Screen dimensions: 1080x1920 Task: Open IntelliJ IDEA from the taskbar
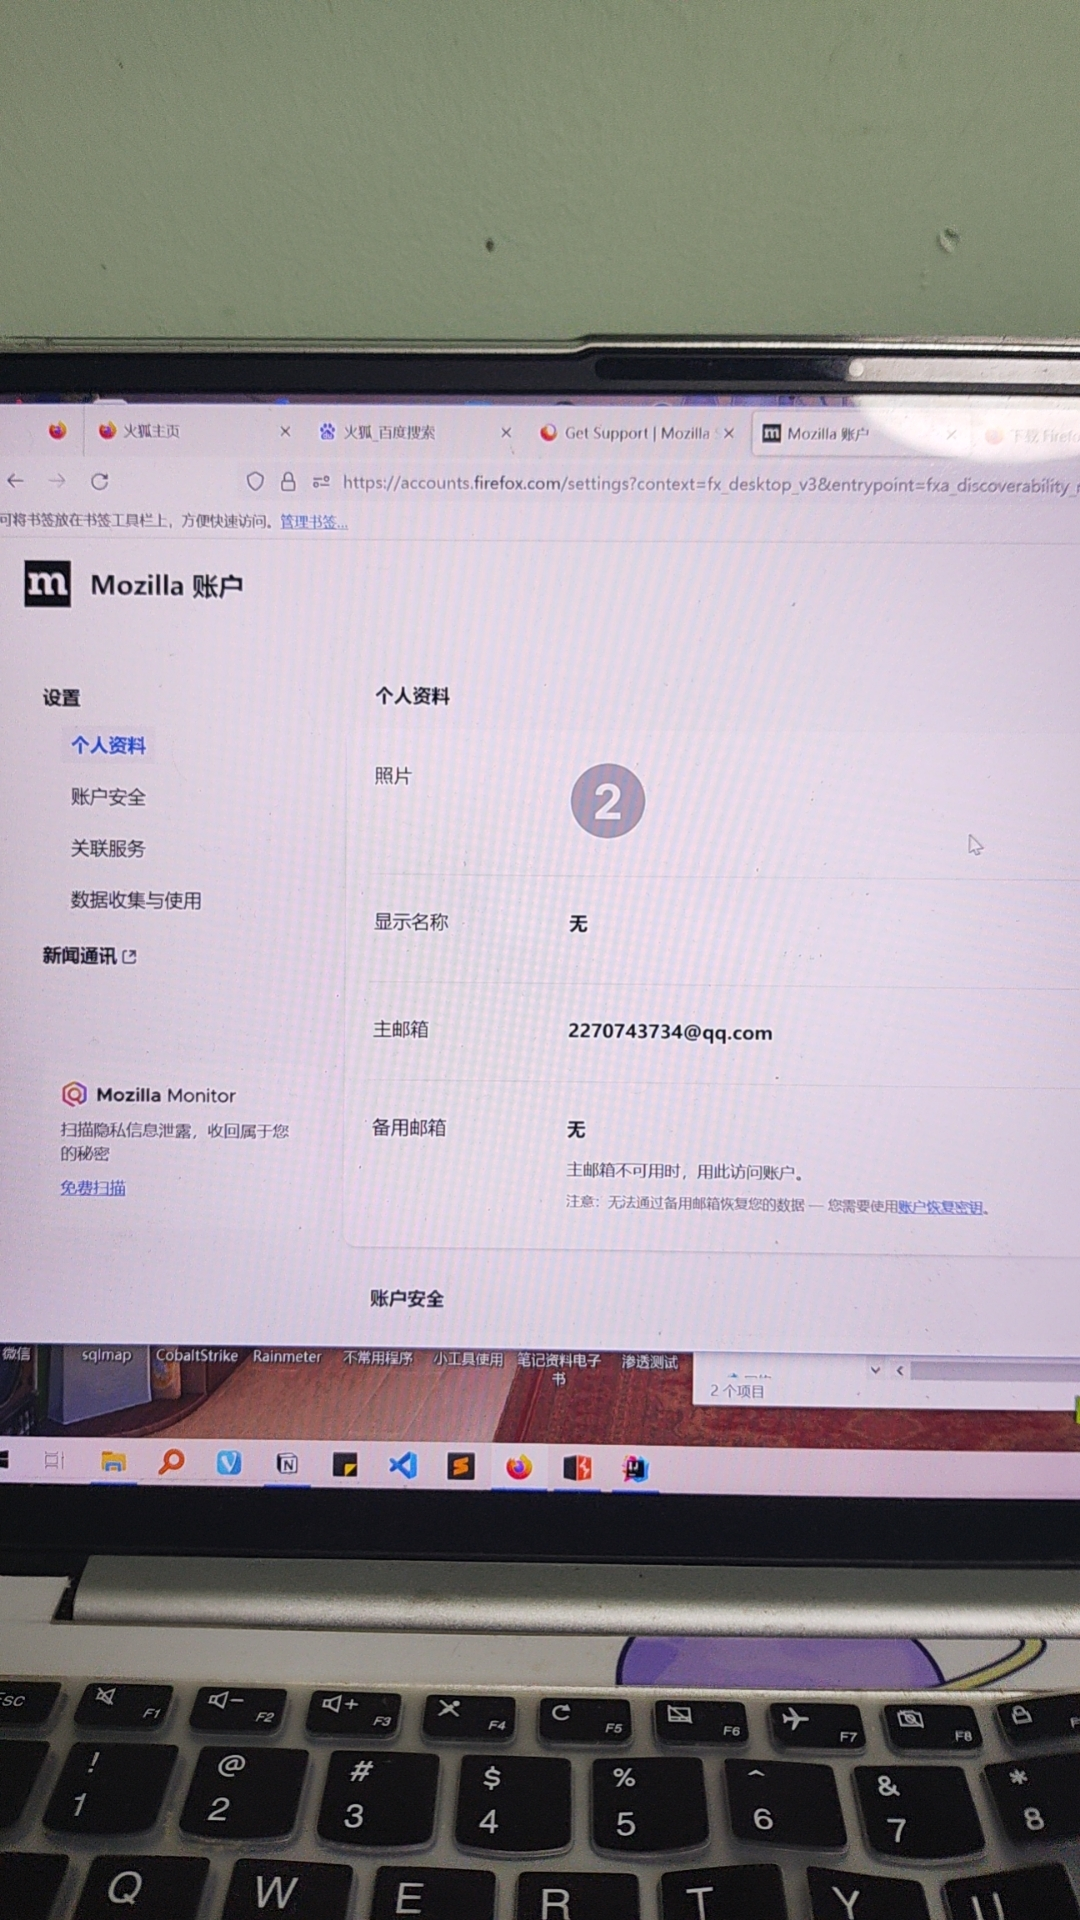click(x=635, y=1468)
